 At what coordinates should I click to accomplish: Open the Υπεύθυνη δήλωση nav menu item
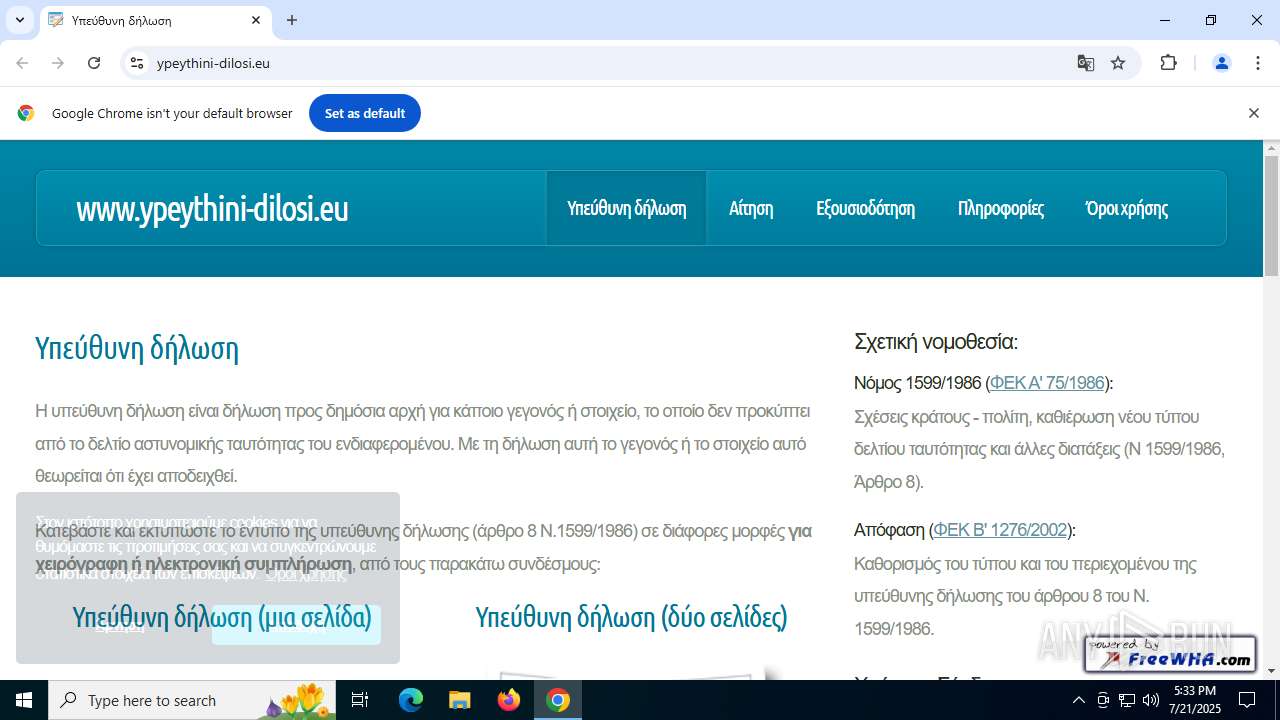pyautogui.click(x=626, y=208)
